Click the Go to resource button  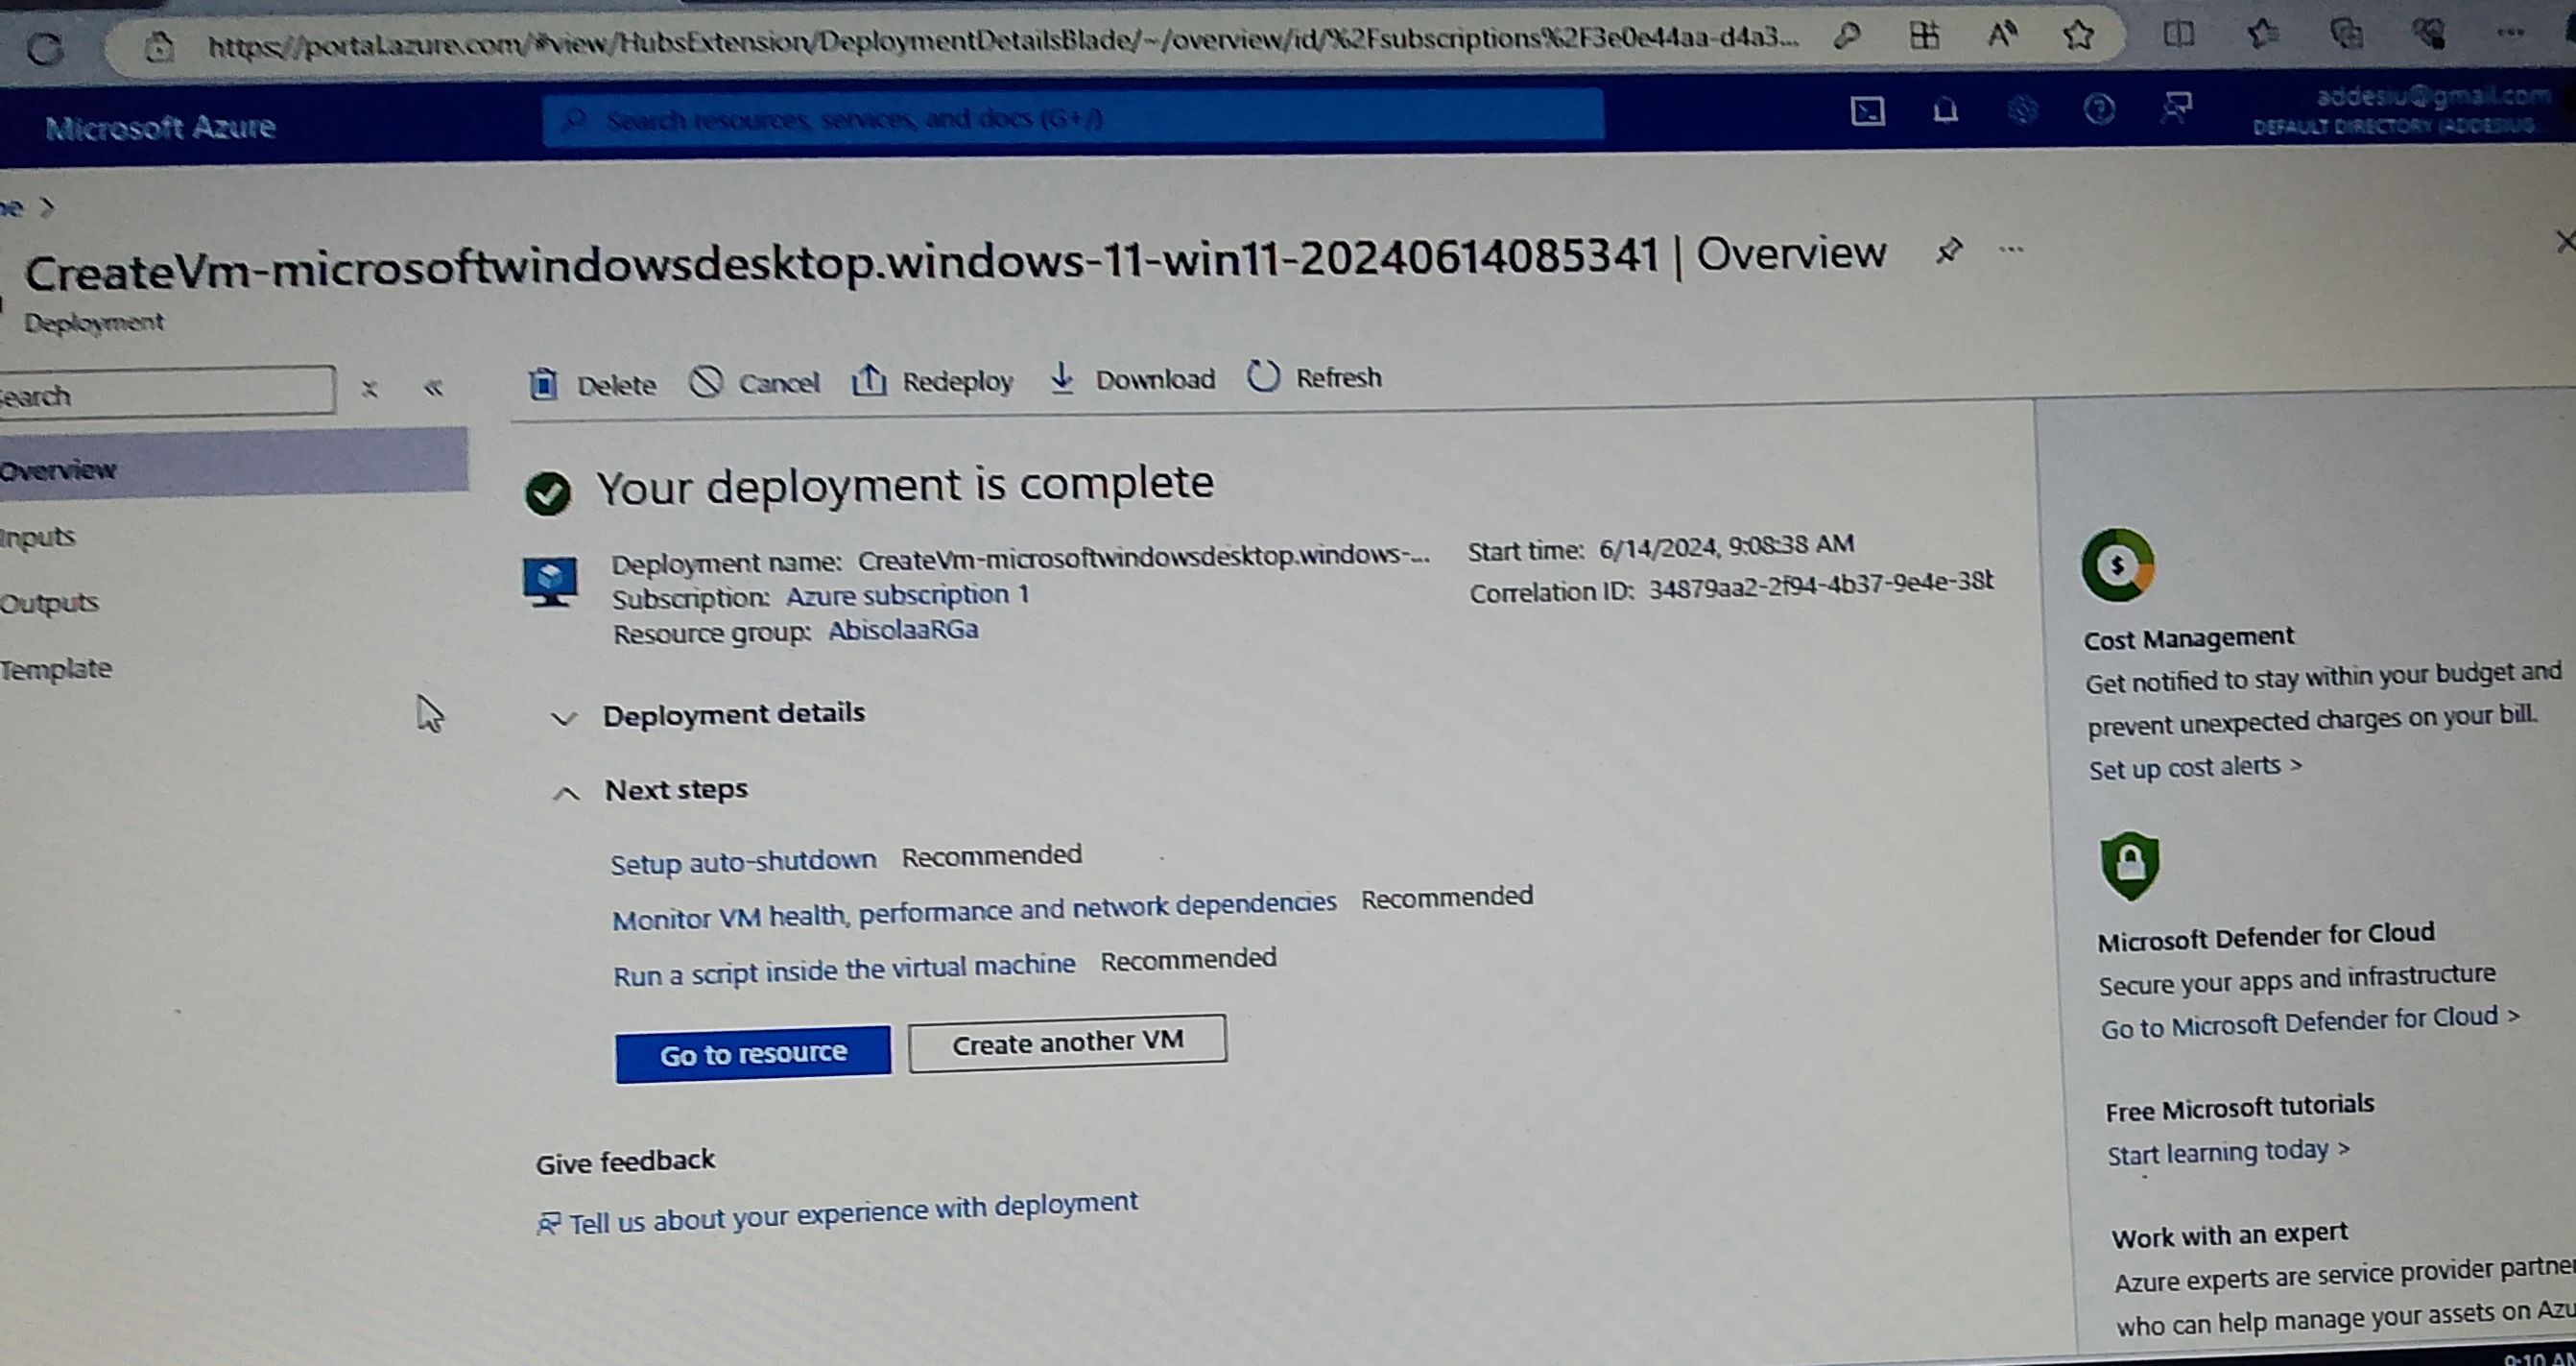pos(752,1054)
